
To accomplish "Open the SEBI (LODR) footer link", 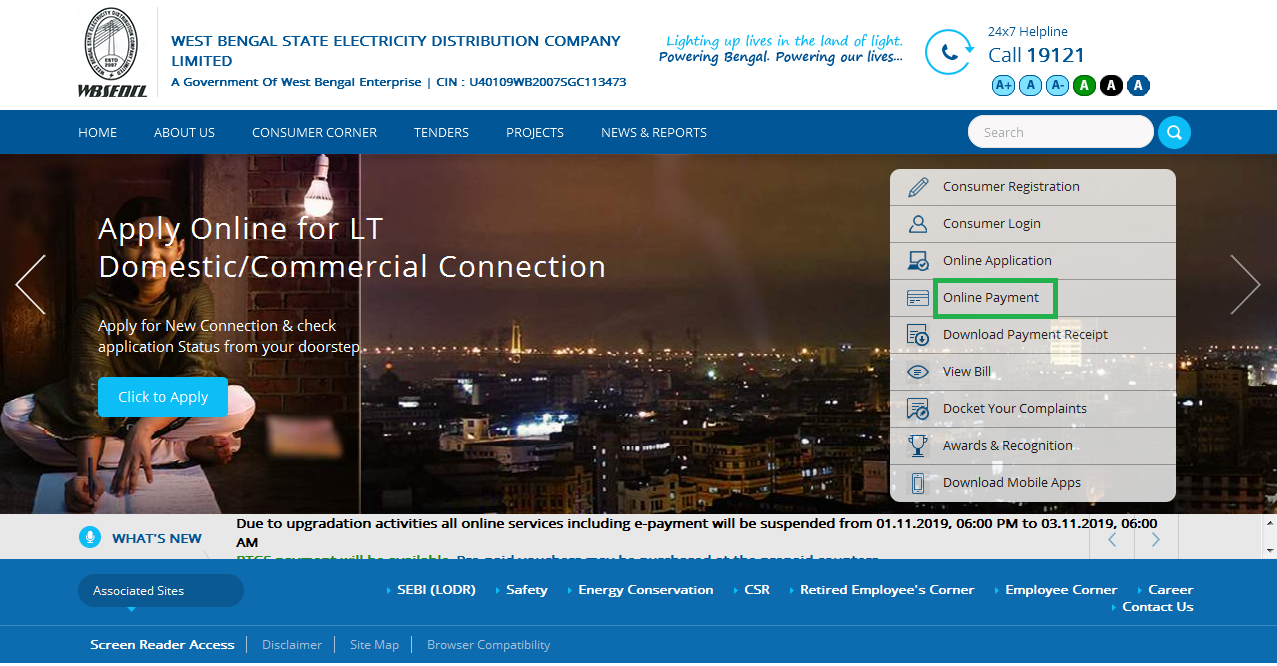I will (x=436, y=590).
